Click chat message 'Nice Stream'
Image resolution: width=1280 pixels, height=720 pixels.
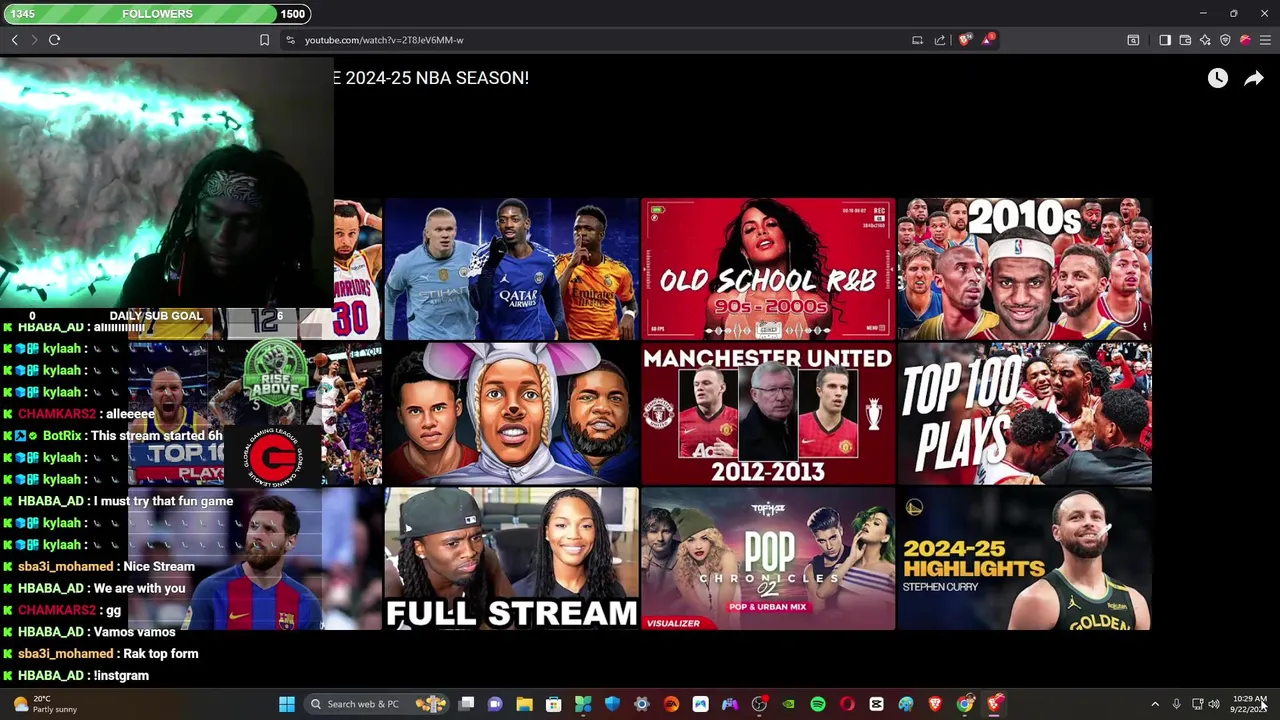coord(159,566)
